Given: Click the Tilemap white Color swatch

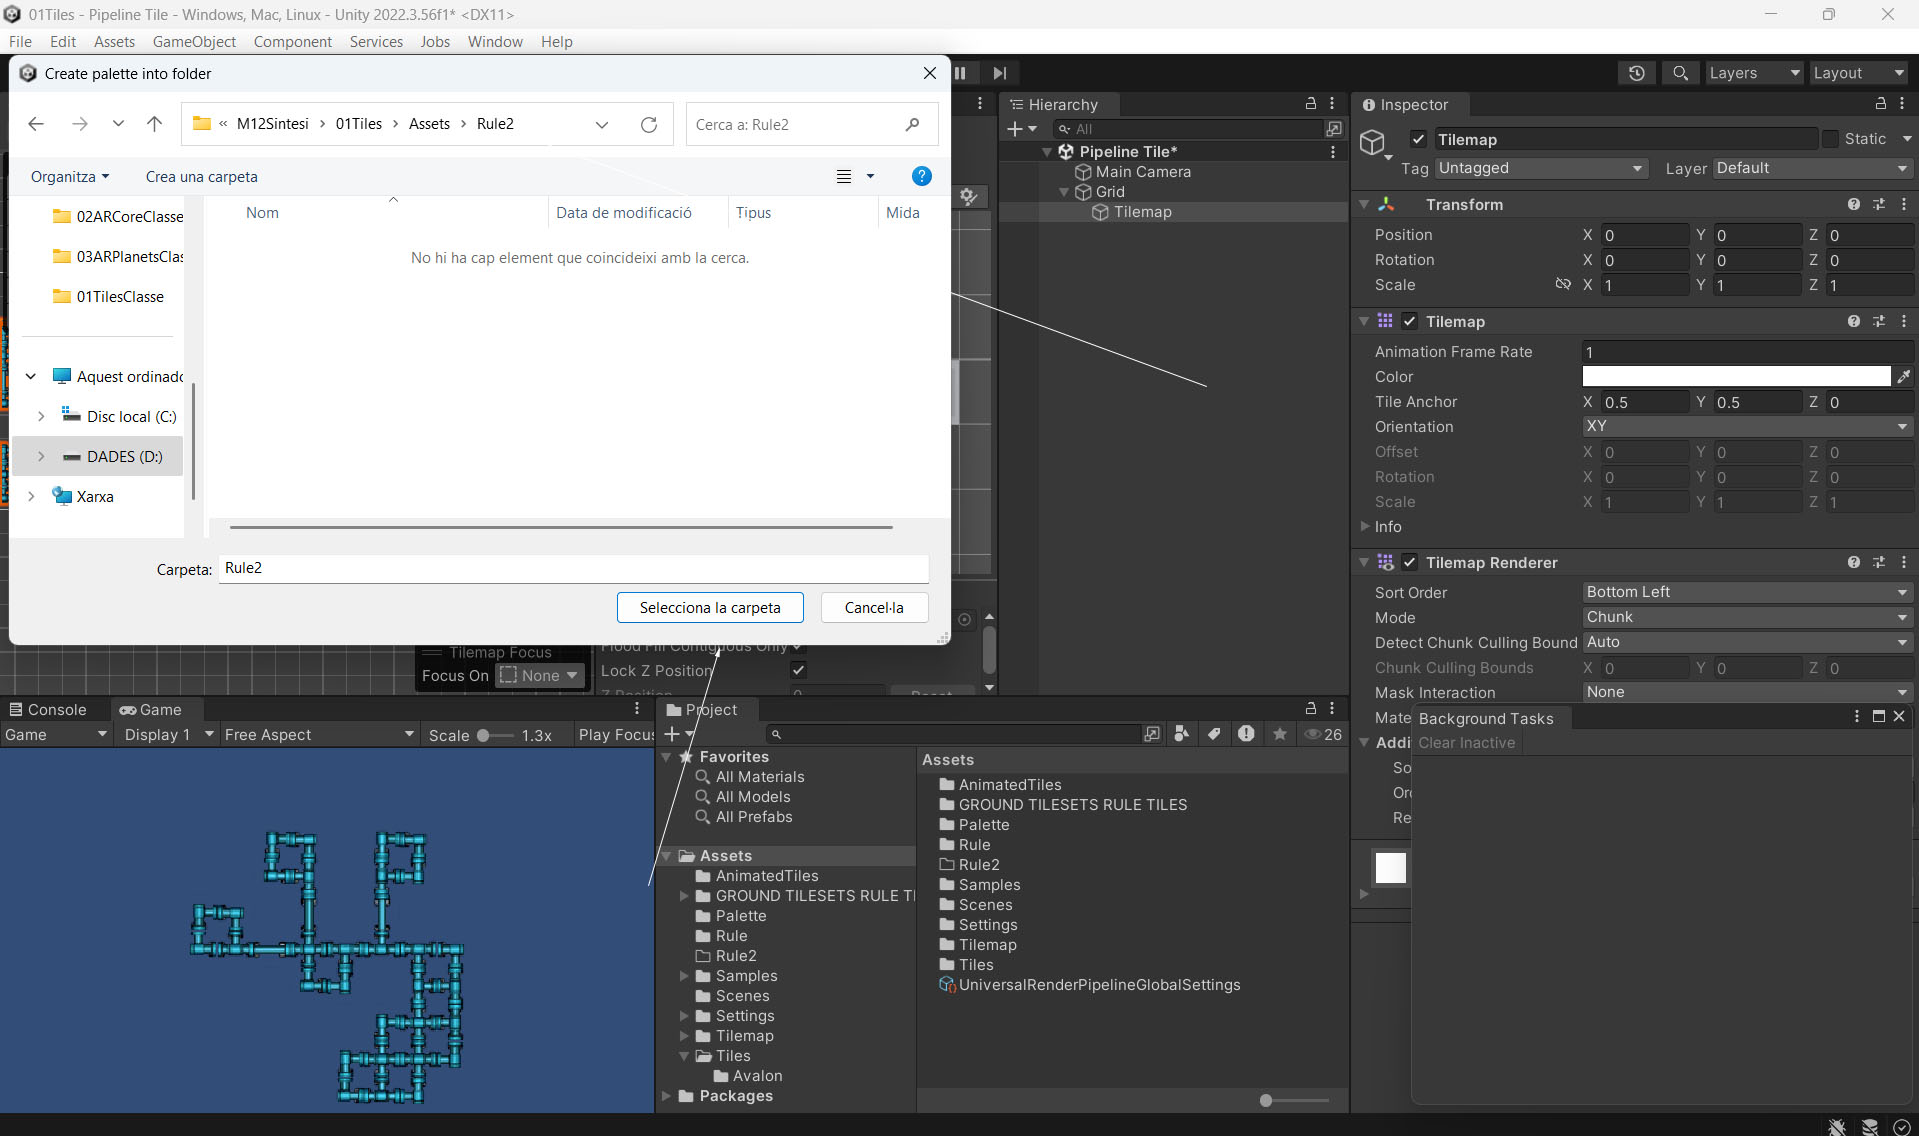Looking at the screenshot, I should click(x=1736, y=377).
